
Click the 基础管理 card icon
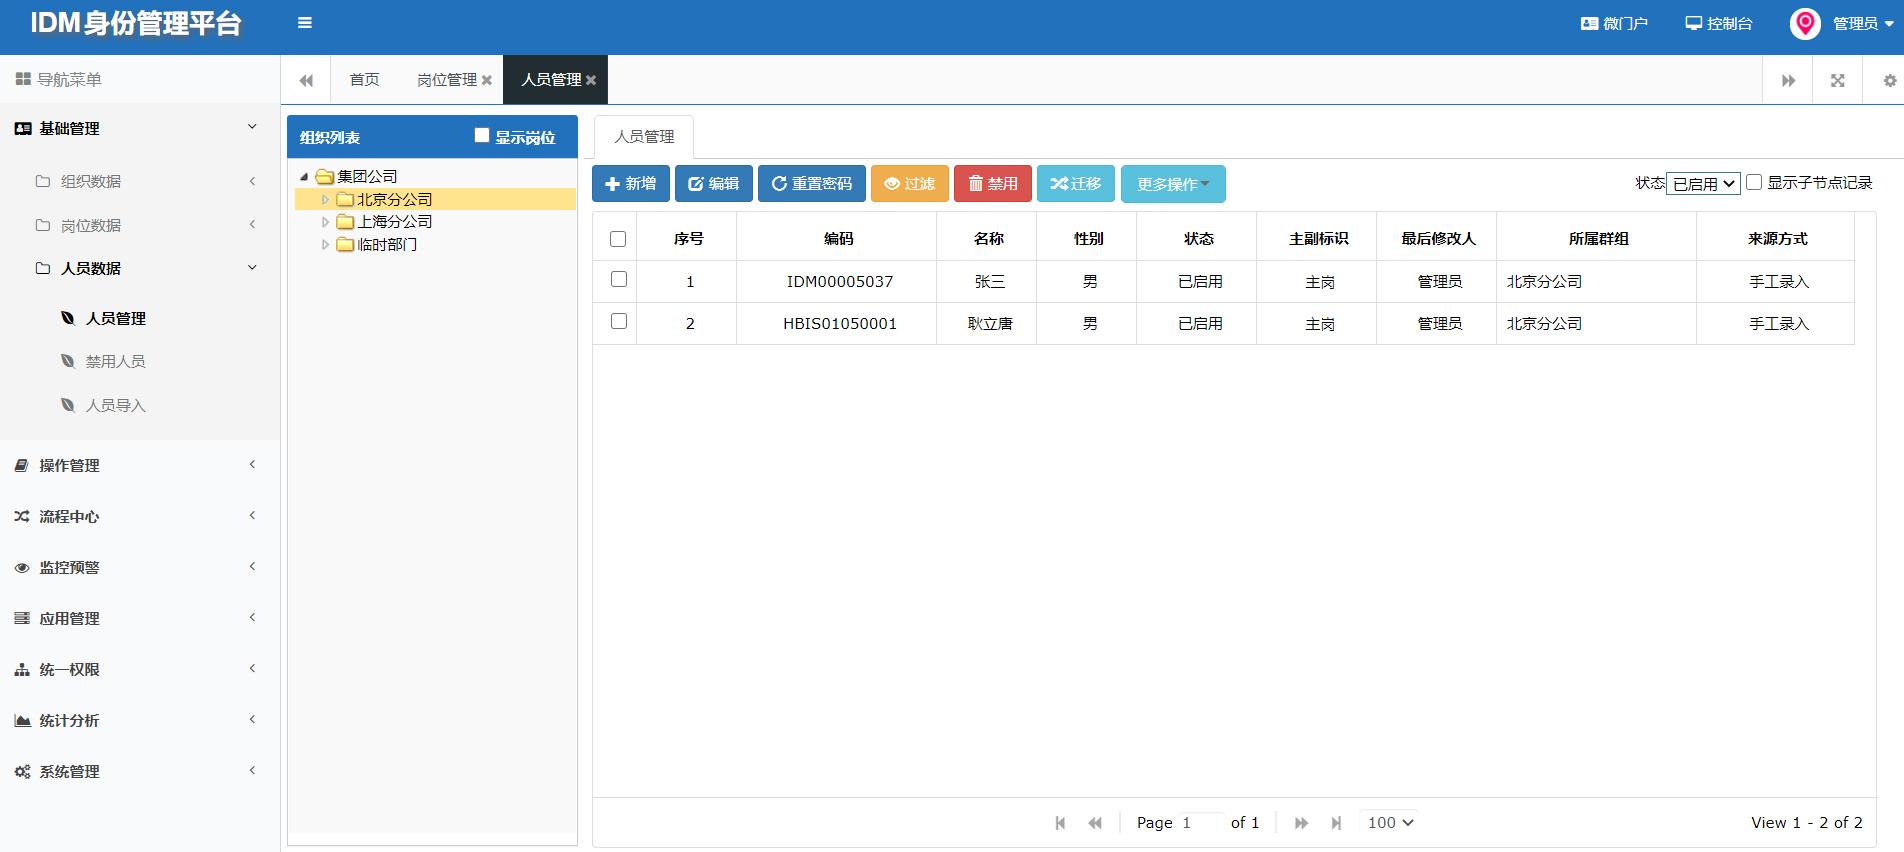pyautogui.click(x=23, y=128)
